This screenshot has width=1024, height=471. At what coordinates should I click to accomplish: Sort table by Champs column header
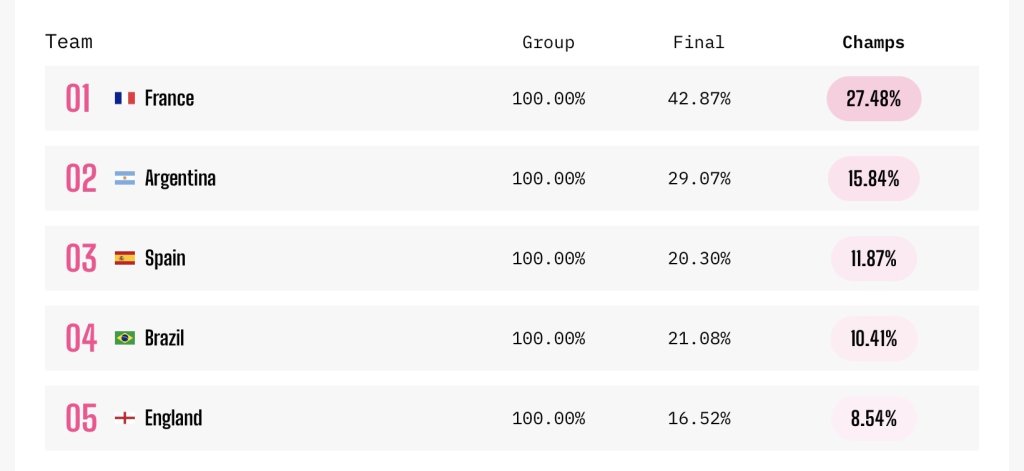coord(873,42)
